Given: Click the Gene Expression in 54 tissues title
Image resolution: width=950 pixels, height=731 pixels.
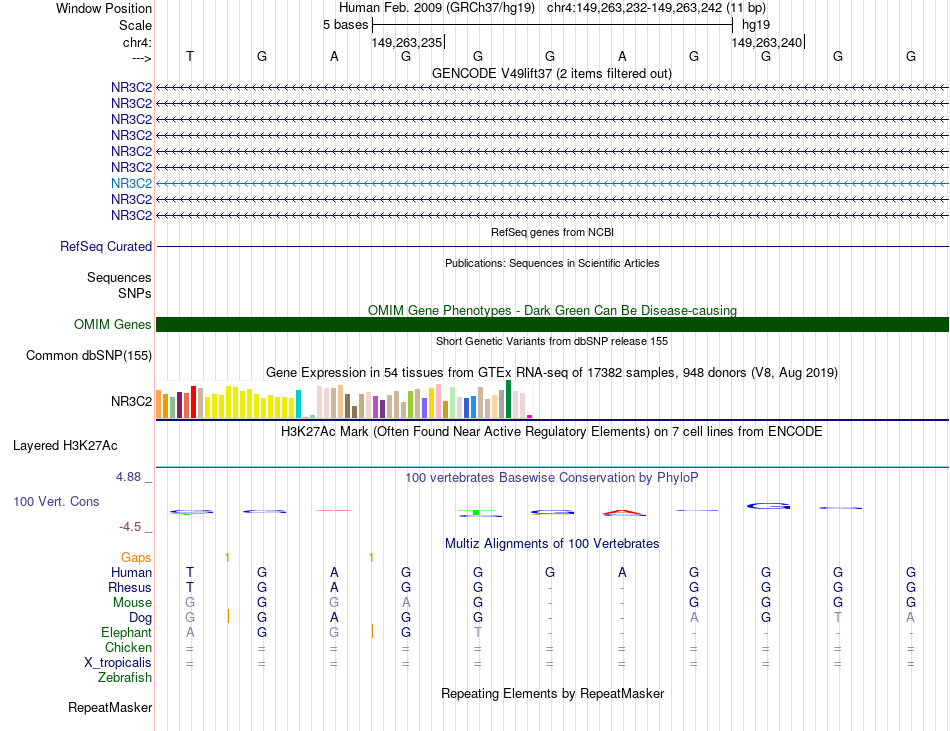Looking at the screenshot, I should [552, 372].
